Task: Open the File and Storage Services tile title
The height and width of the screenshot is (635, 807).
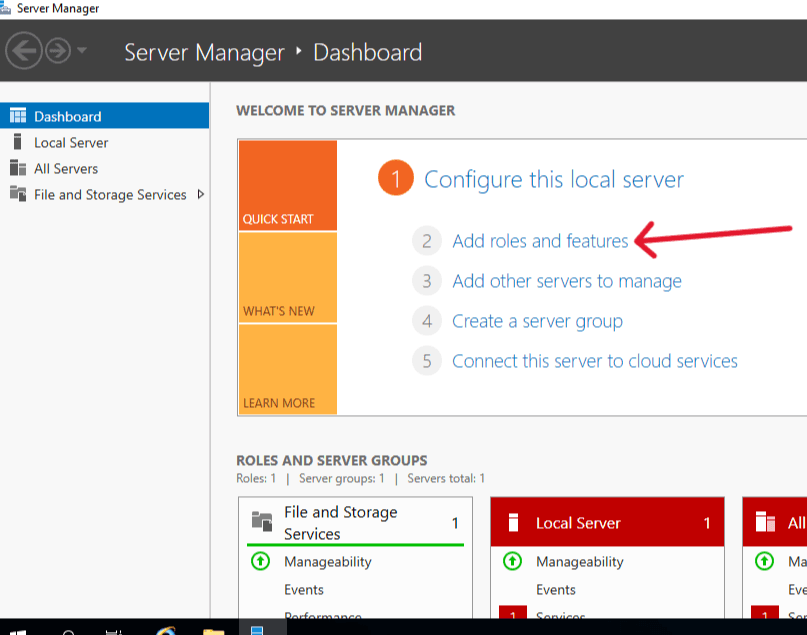Action: [x=340, y=523]
